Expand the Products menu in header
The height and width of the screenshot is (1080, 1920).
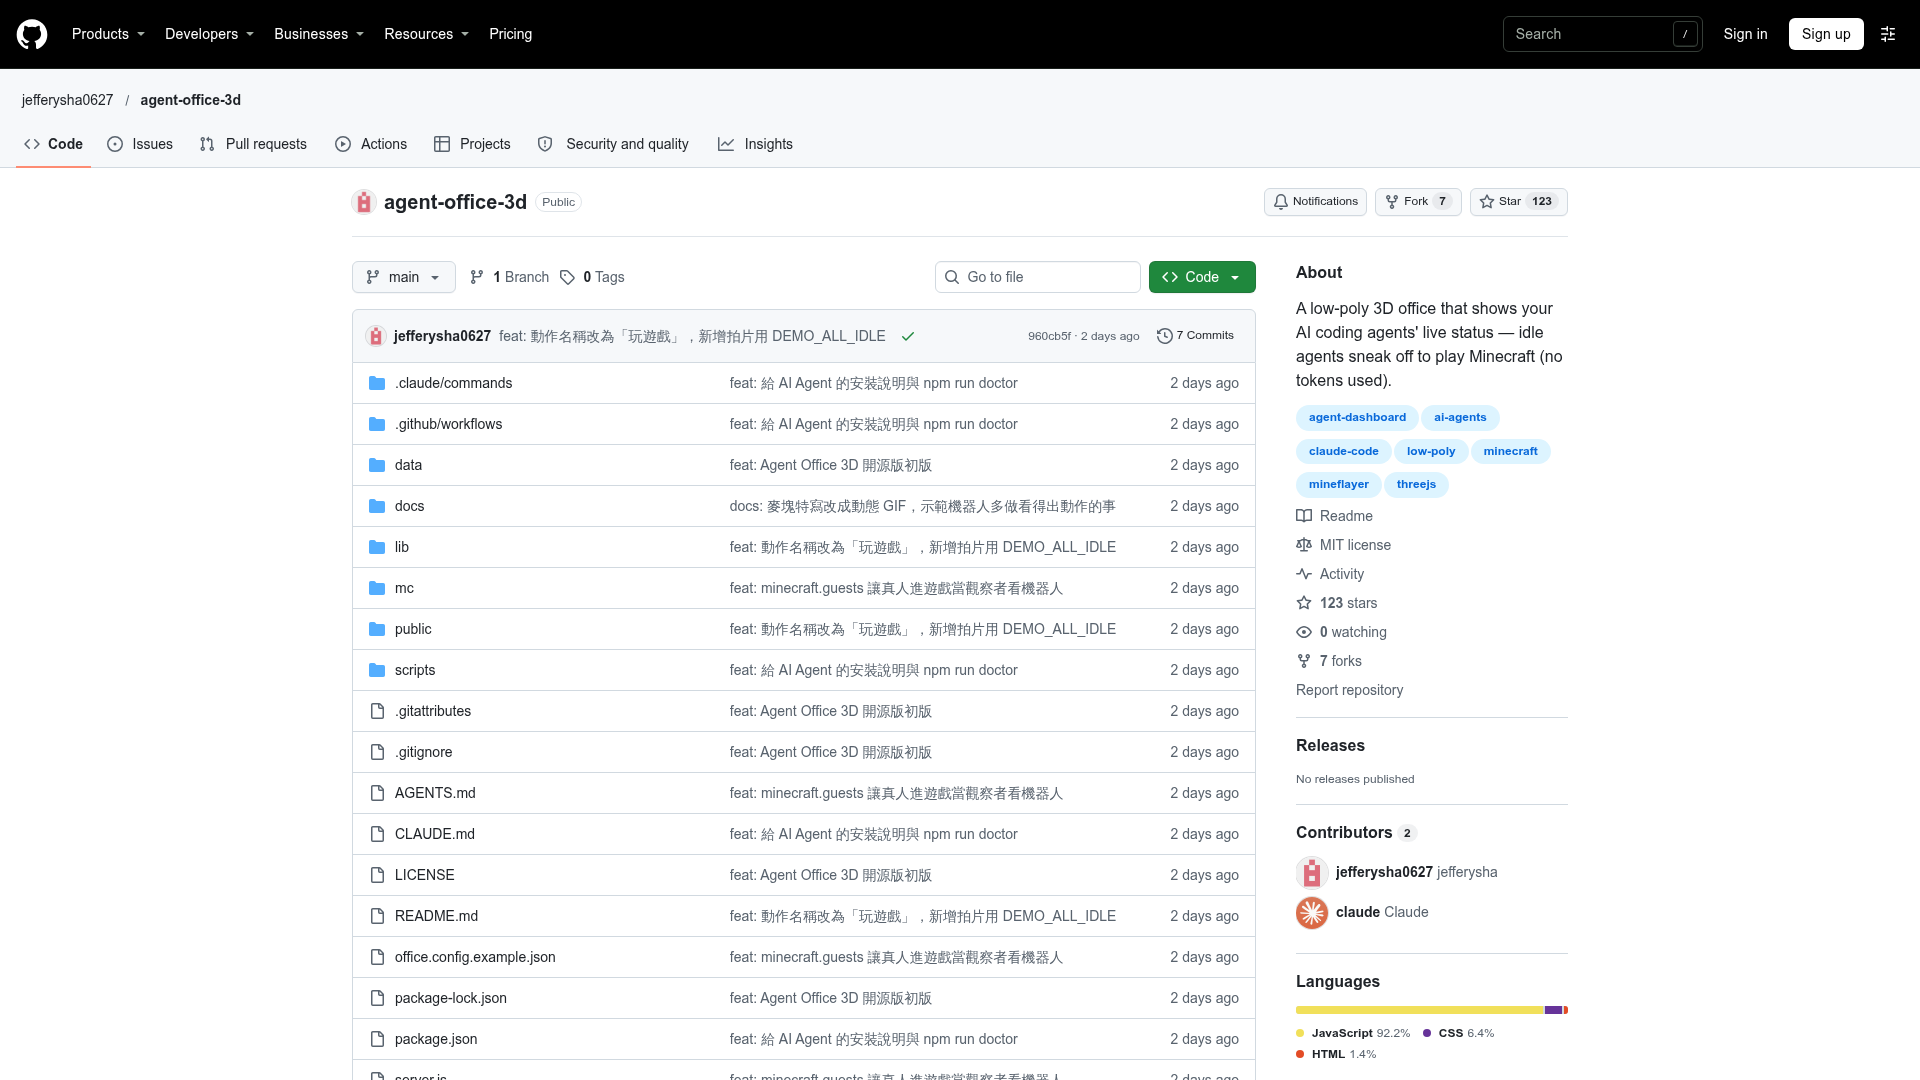click(108, 34)
